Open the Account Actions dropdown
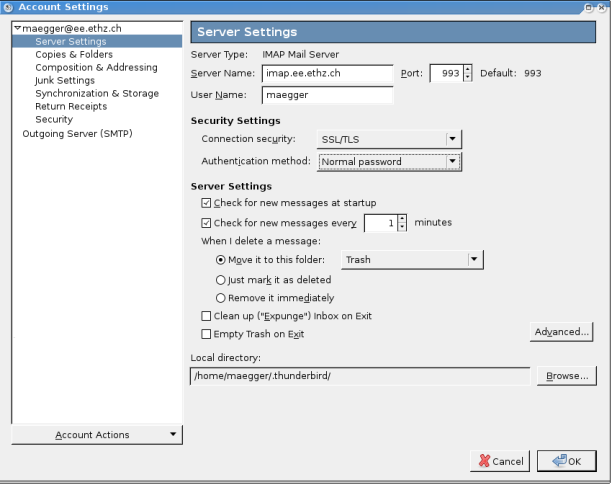612x485 pixels. click(97, 435)
